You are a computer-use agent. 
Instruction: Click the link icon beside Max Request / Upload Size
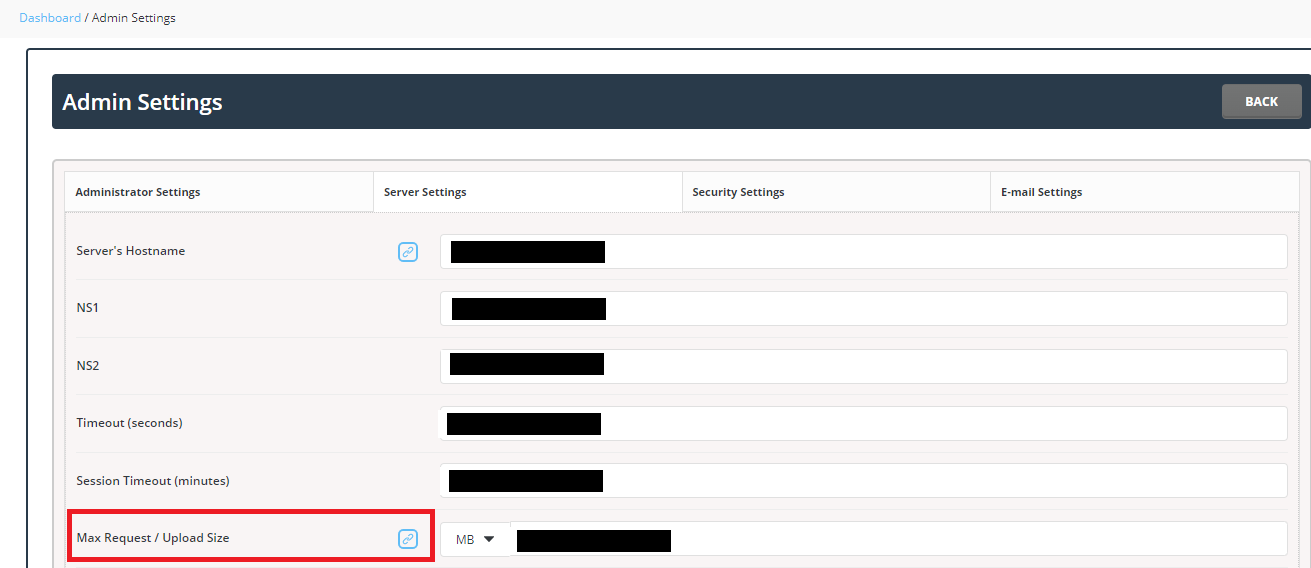pos(408,539)
